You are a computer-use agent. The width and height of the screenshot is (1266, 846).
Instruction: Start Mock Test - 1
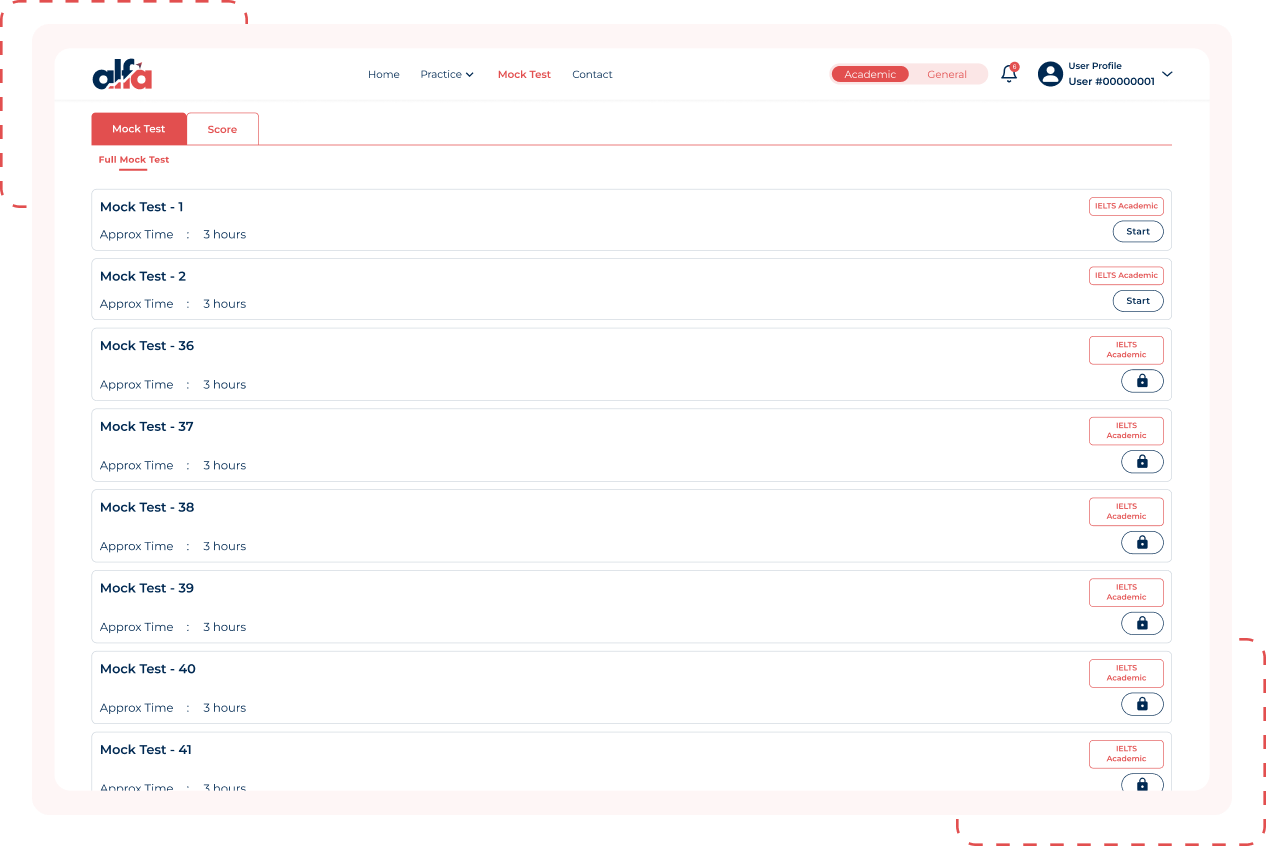click(1138, 231)
